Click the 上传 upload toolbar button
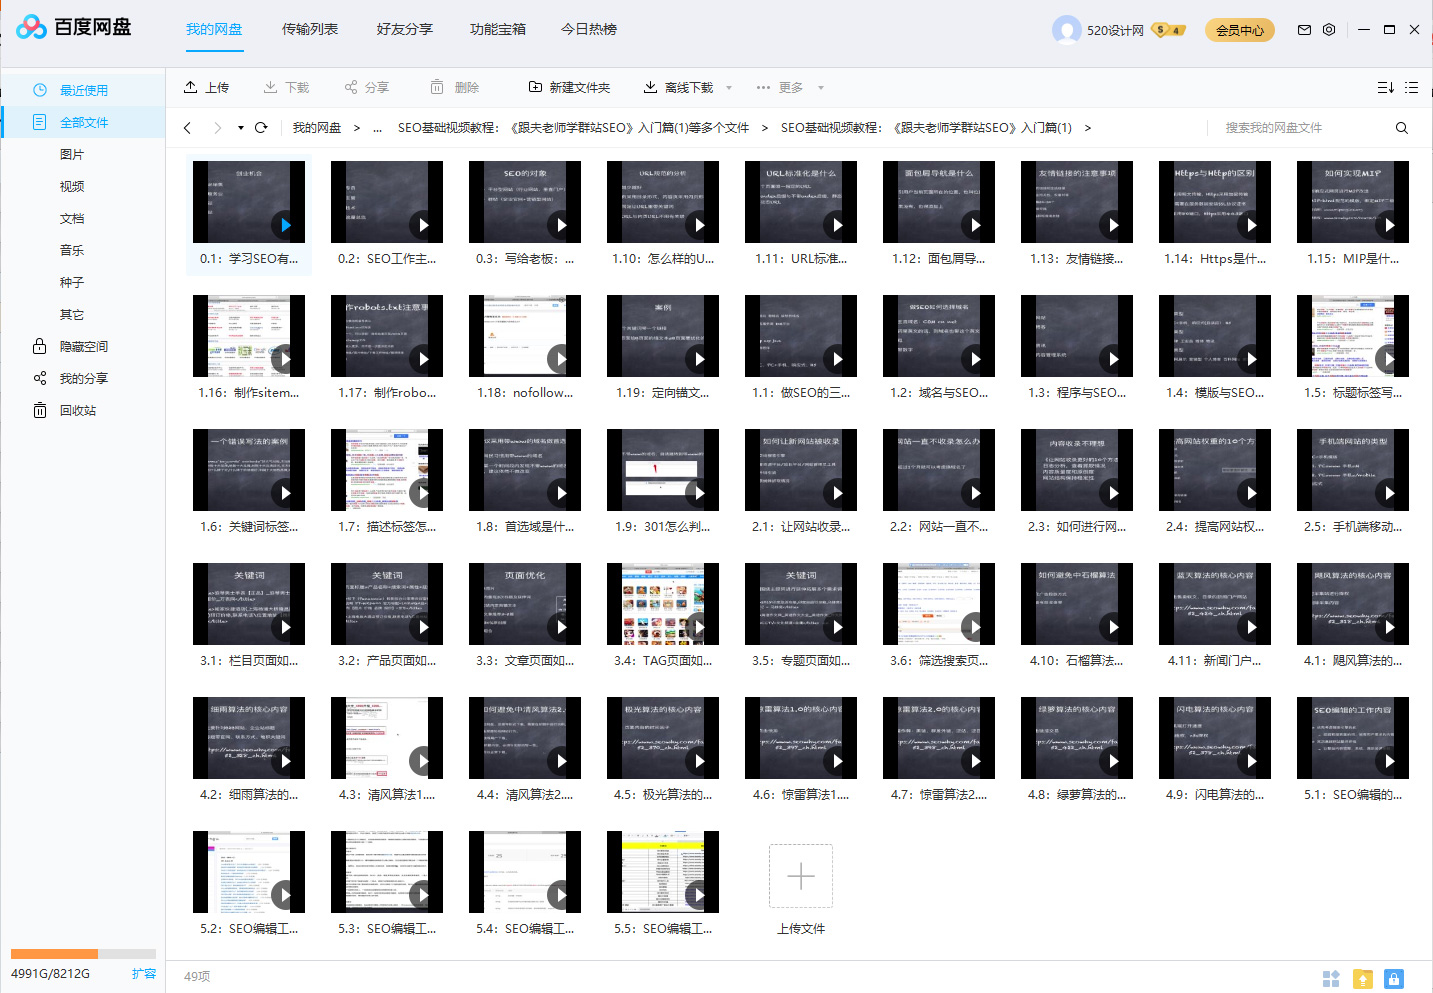This screenshot has height=993, width=1433. (x=206, y=88)
